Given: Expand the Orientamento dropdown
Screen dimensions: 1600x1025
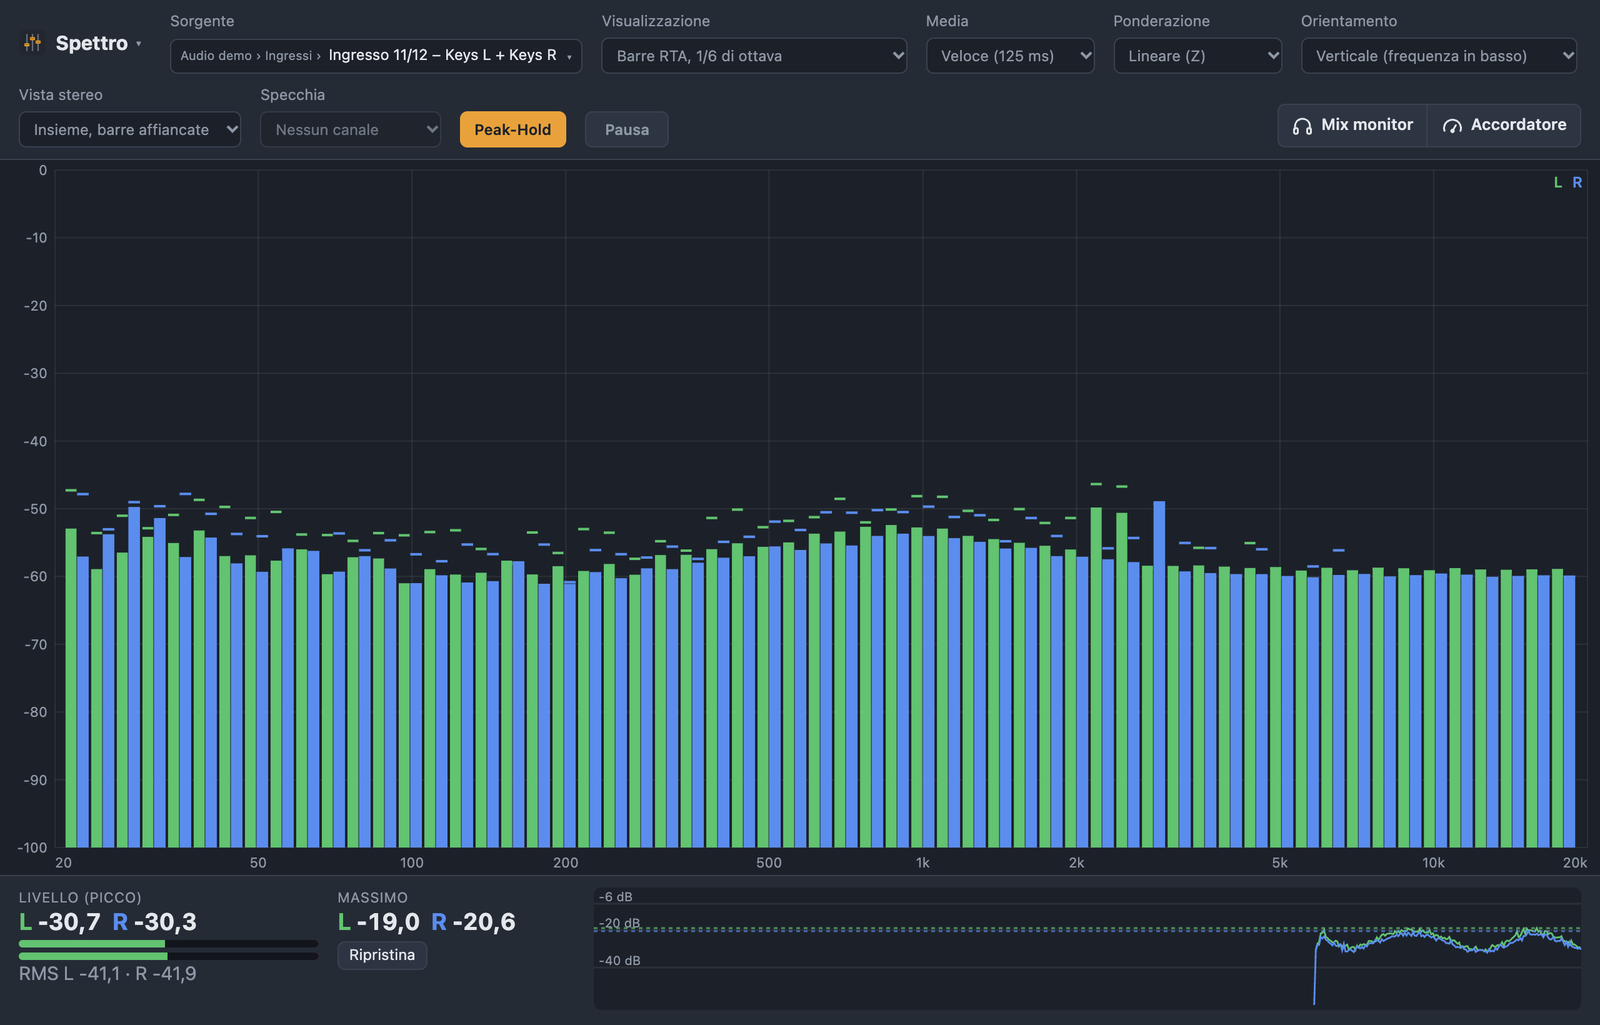Looking at the screenshot, I should [1439, 55].
